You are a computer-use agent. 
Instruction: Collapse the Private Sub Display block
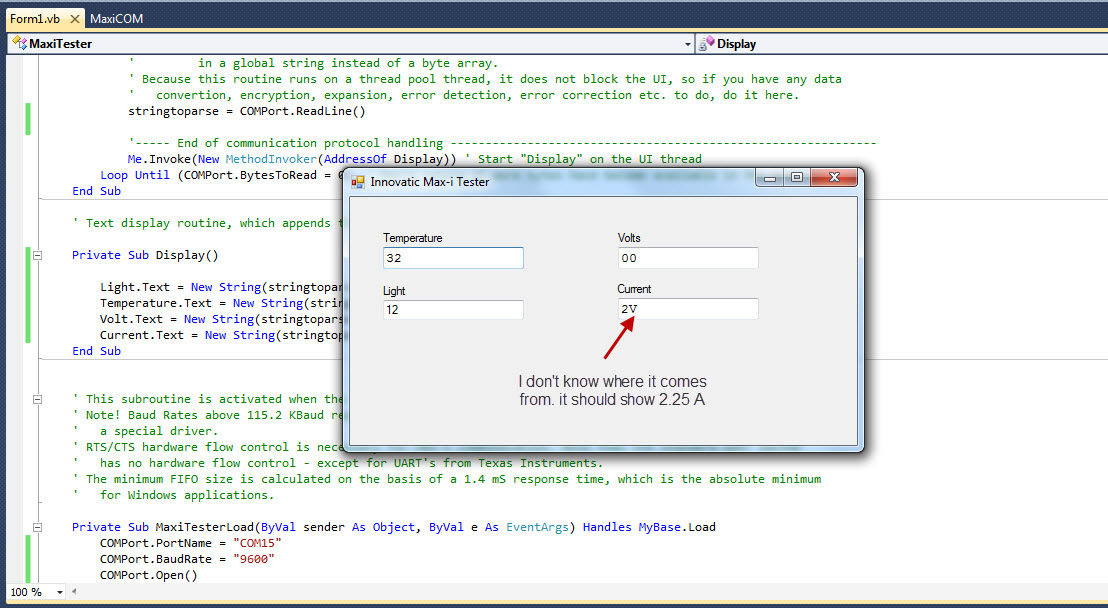click(x=37, y=255)
